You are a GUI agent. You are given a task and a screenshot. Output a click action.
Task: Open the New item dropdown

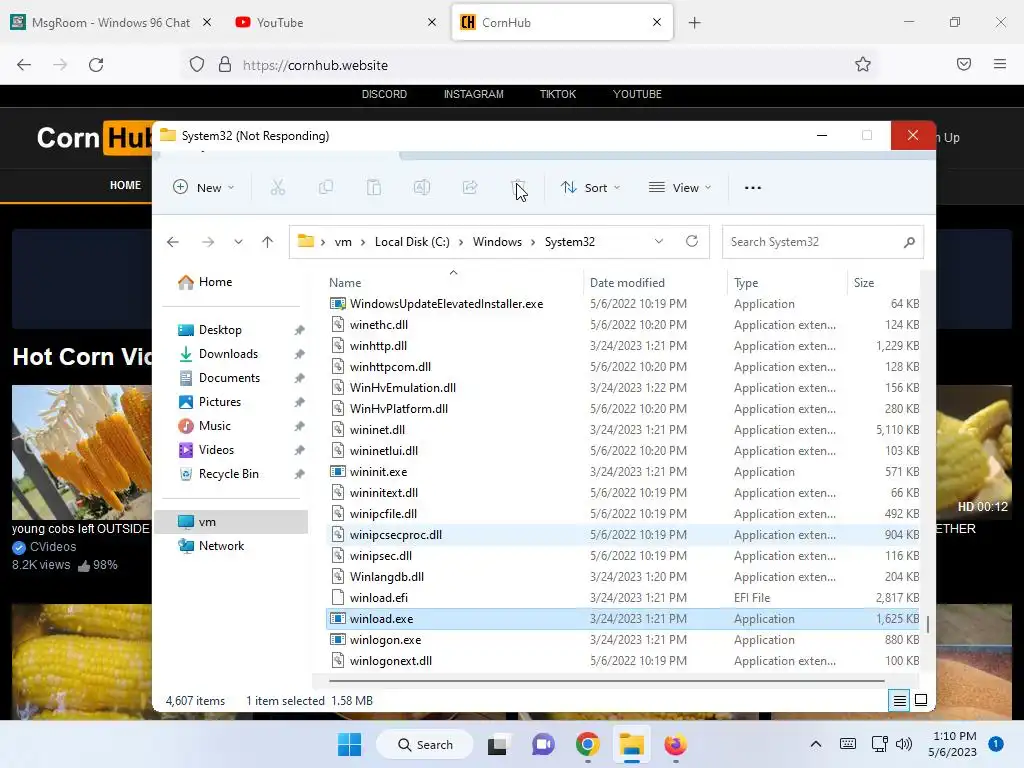[x=203, y=187]
